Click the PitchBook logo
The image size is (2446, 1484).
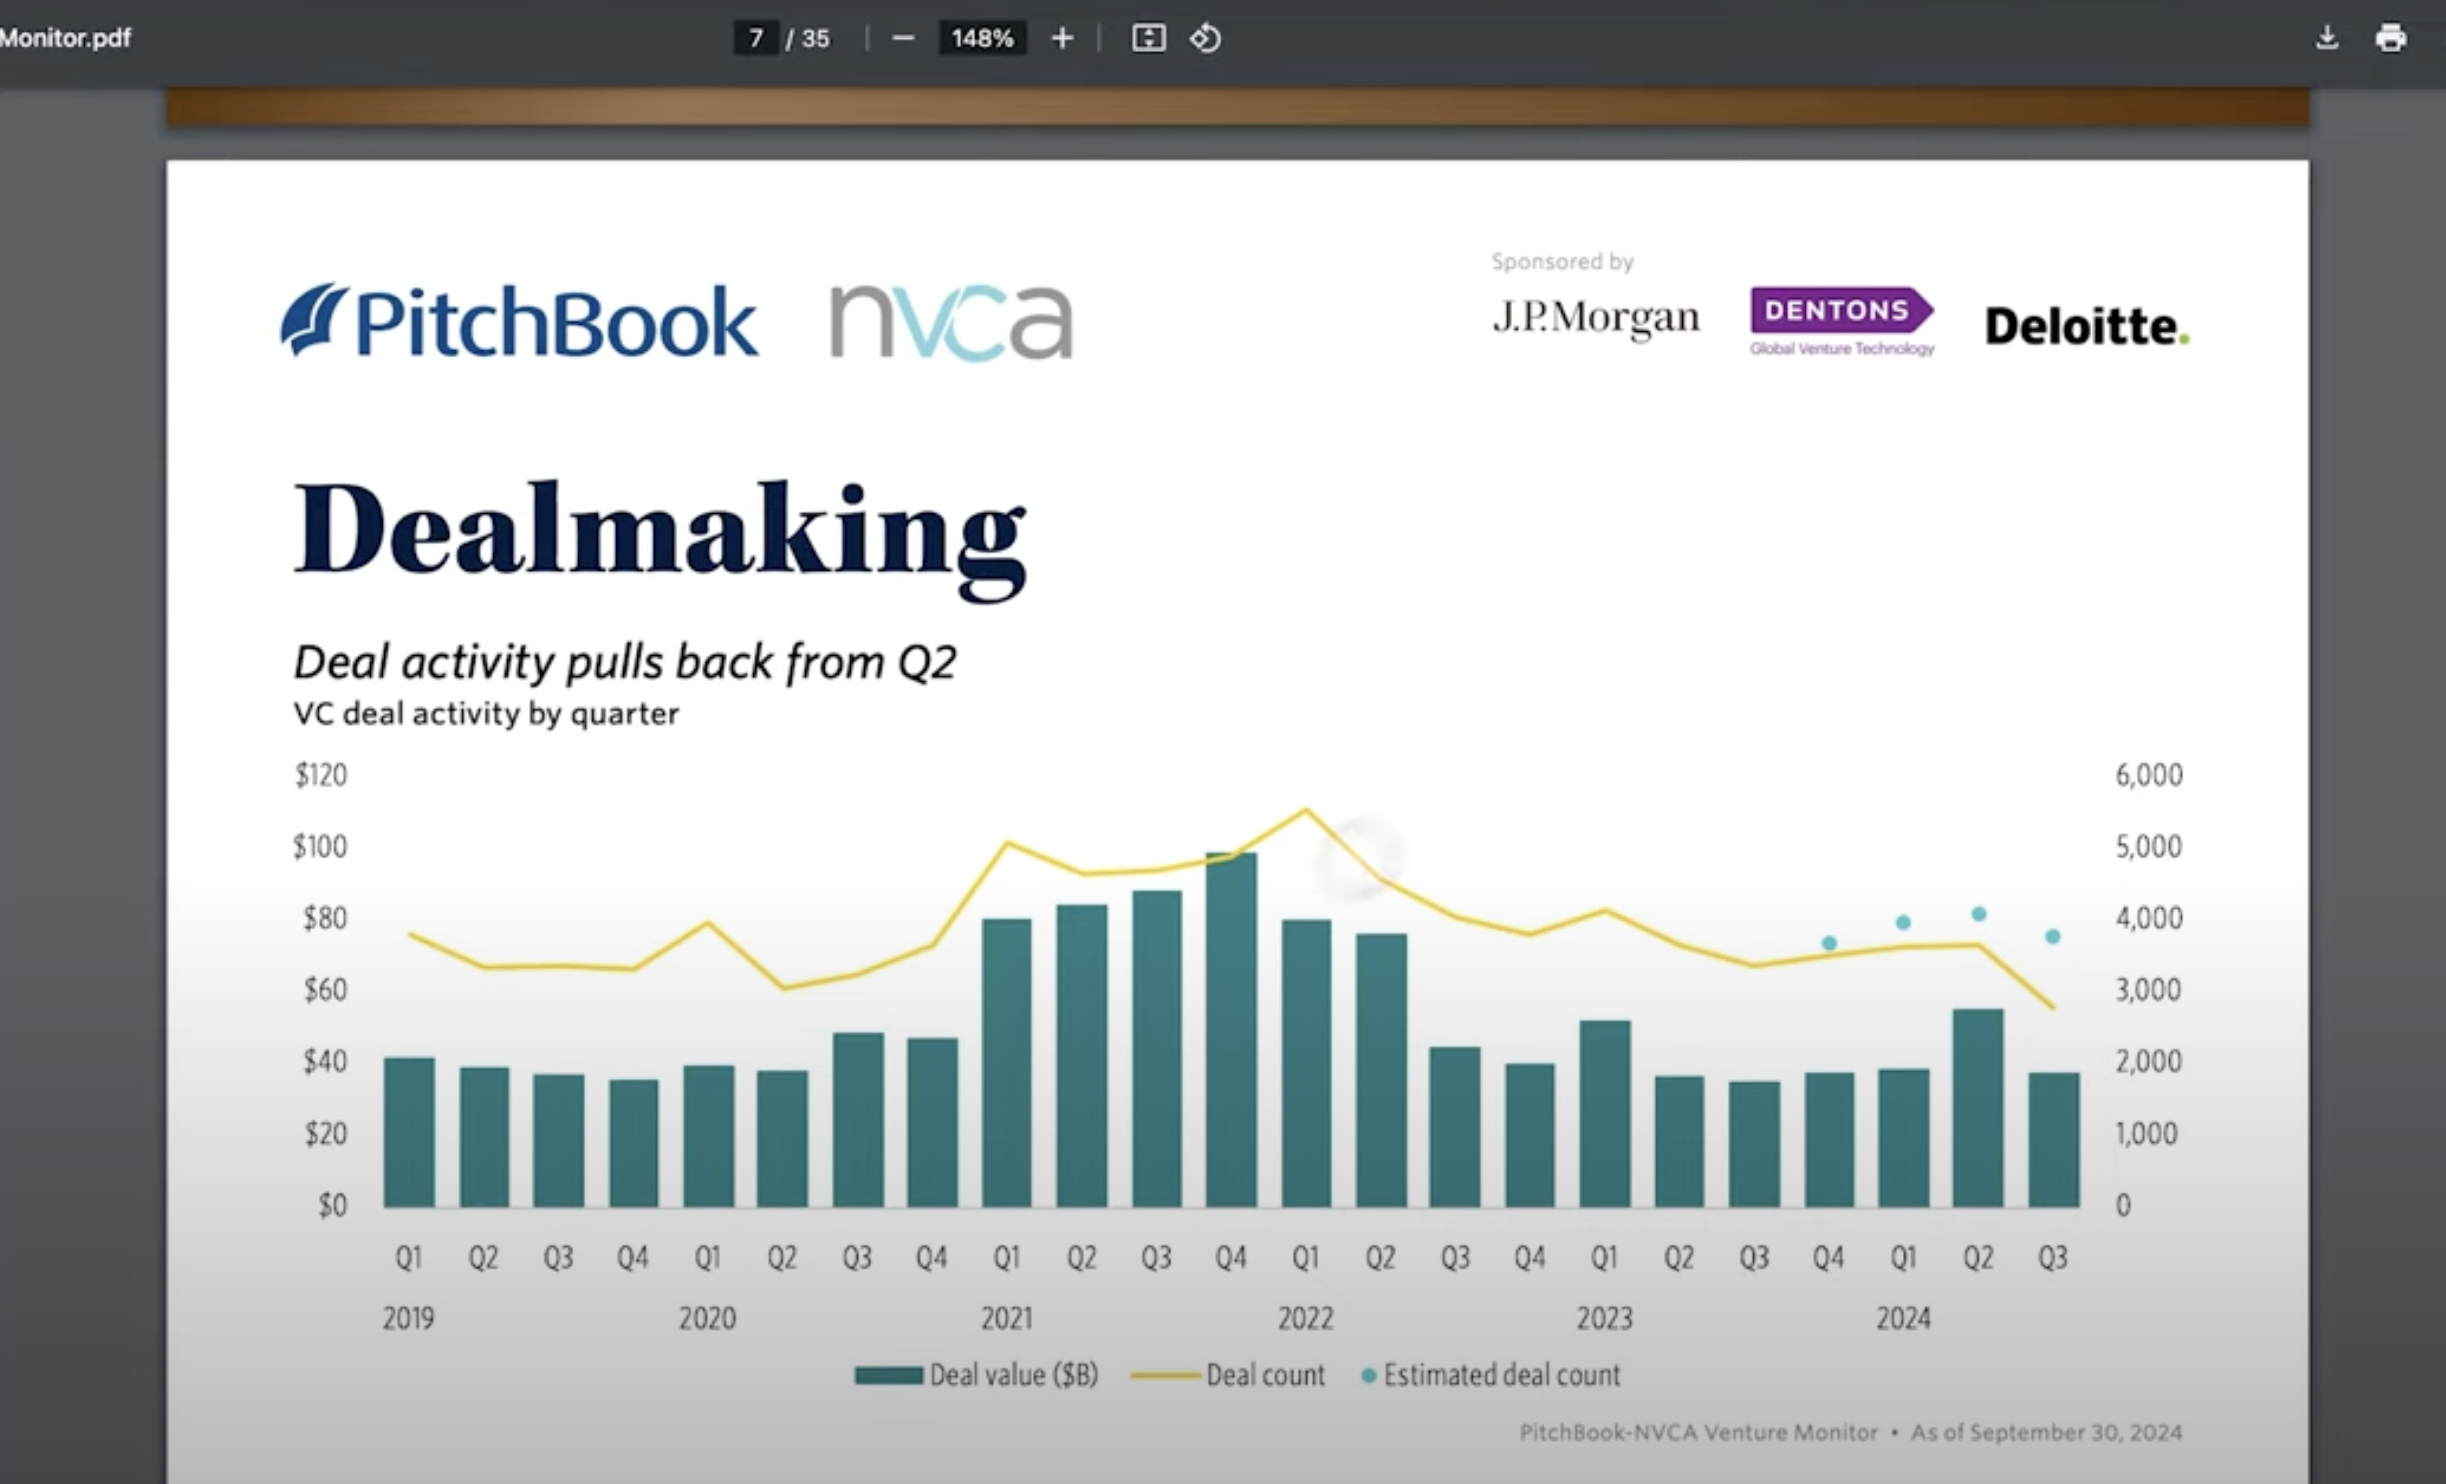pos(518,321)
